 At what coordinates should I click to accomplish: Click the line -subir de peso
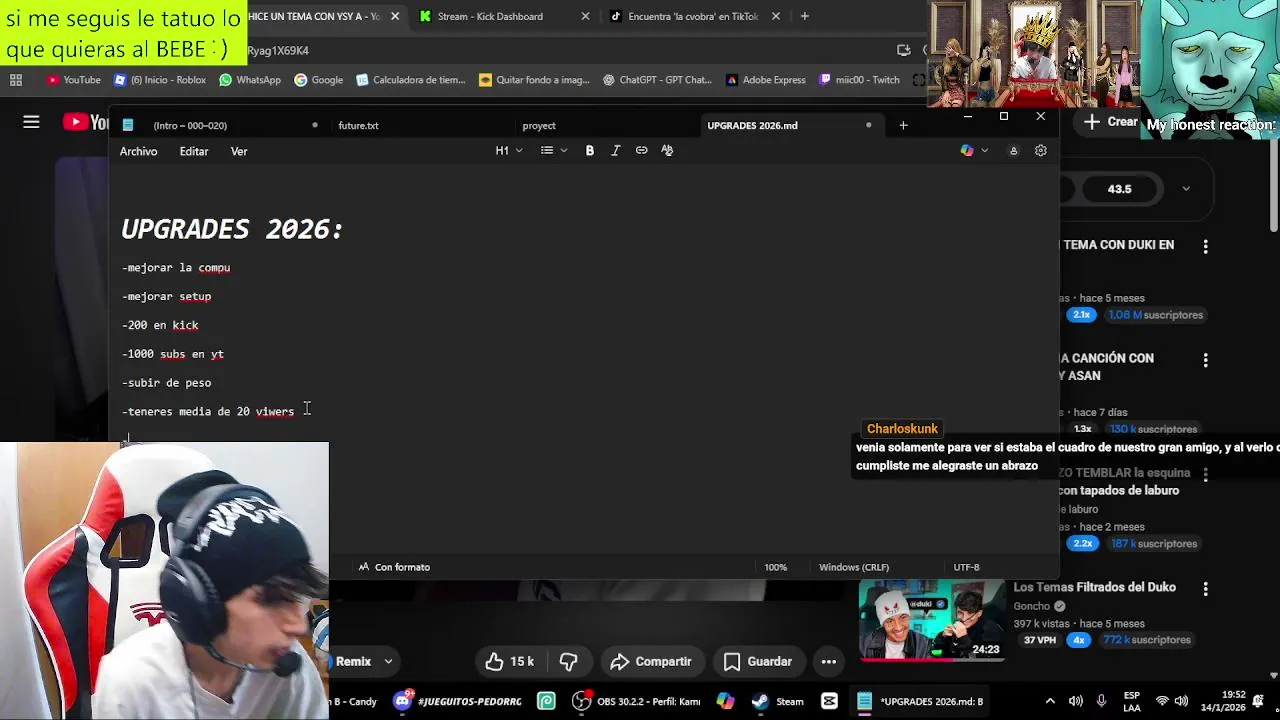167,383
